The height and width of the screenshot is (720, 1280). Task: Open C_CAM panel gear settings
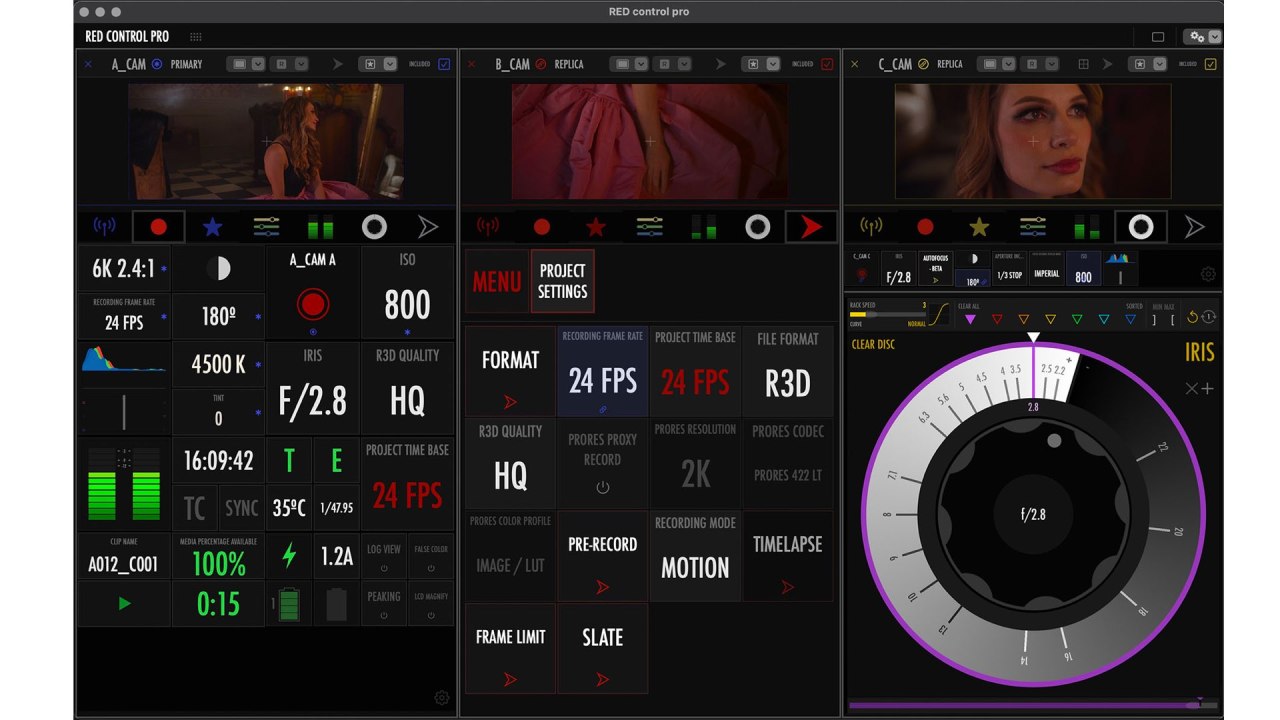click(x=1208, y=274)
